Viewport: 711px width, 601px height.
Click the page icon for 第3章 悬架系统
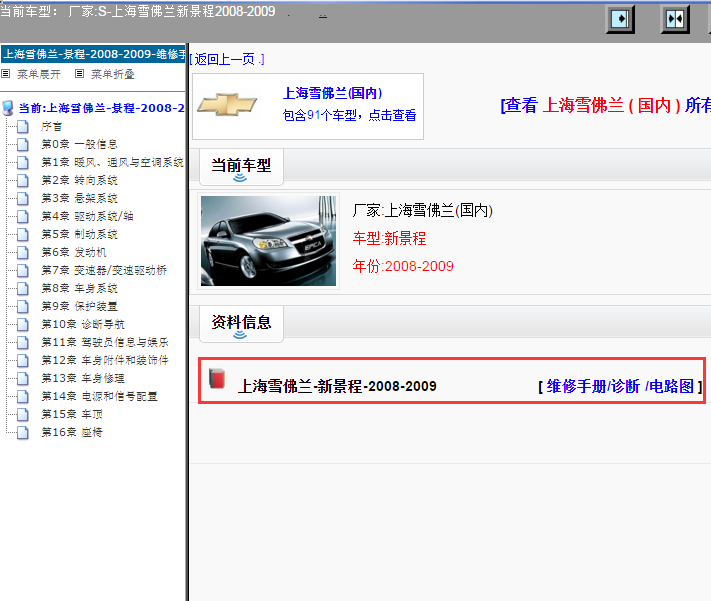[23, 199]
